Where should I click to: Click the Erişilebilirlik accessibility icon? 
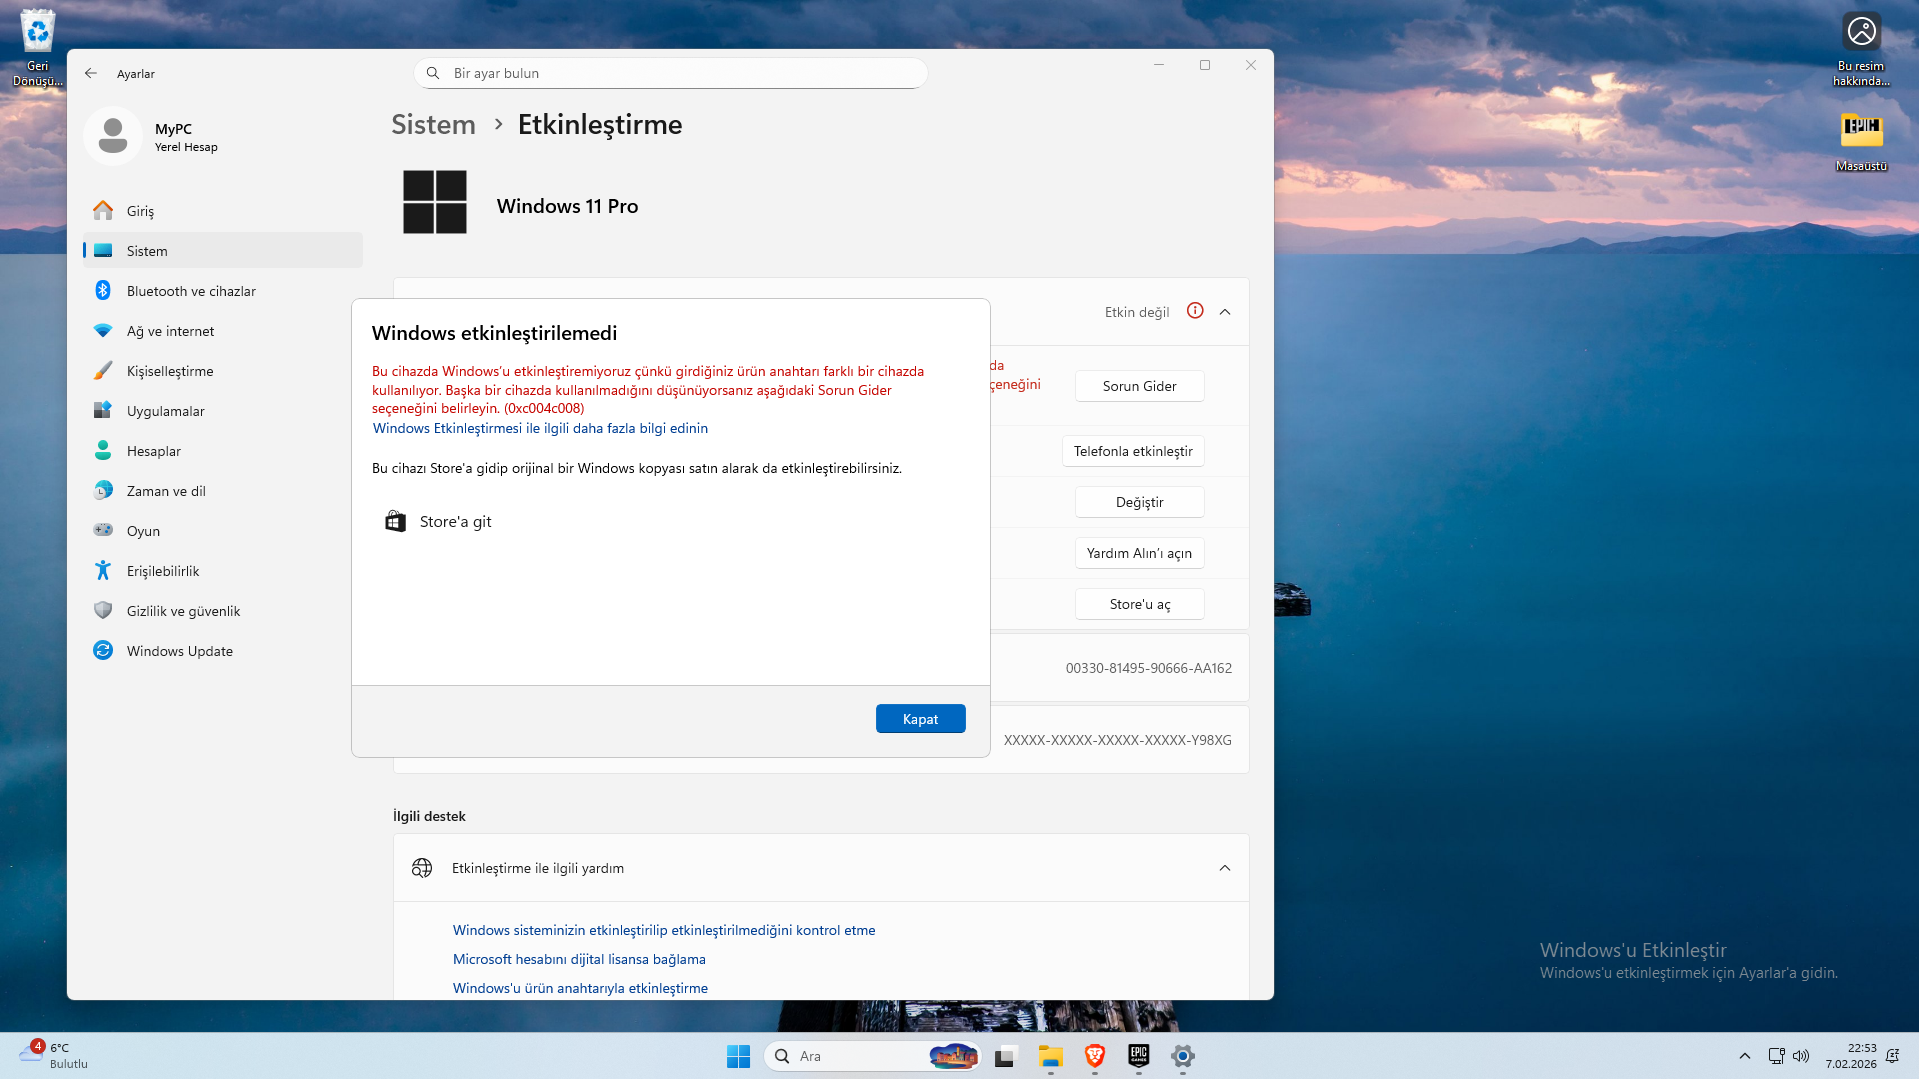(x=103, y=571)
